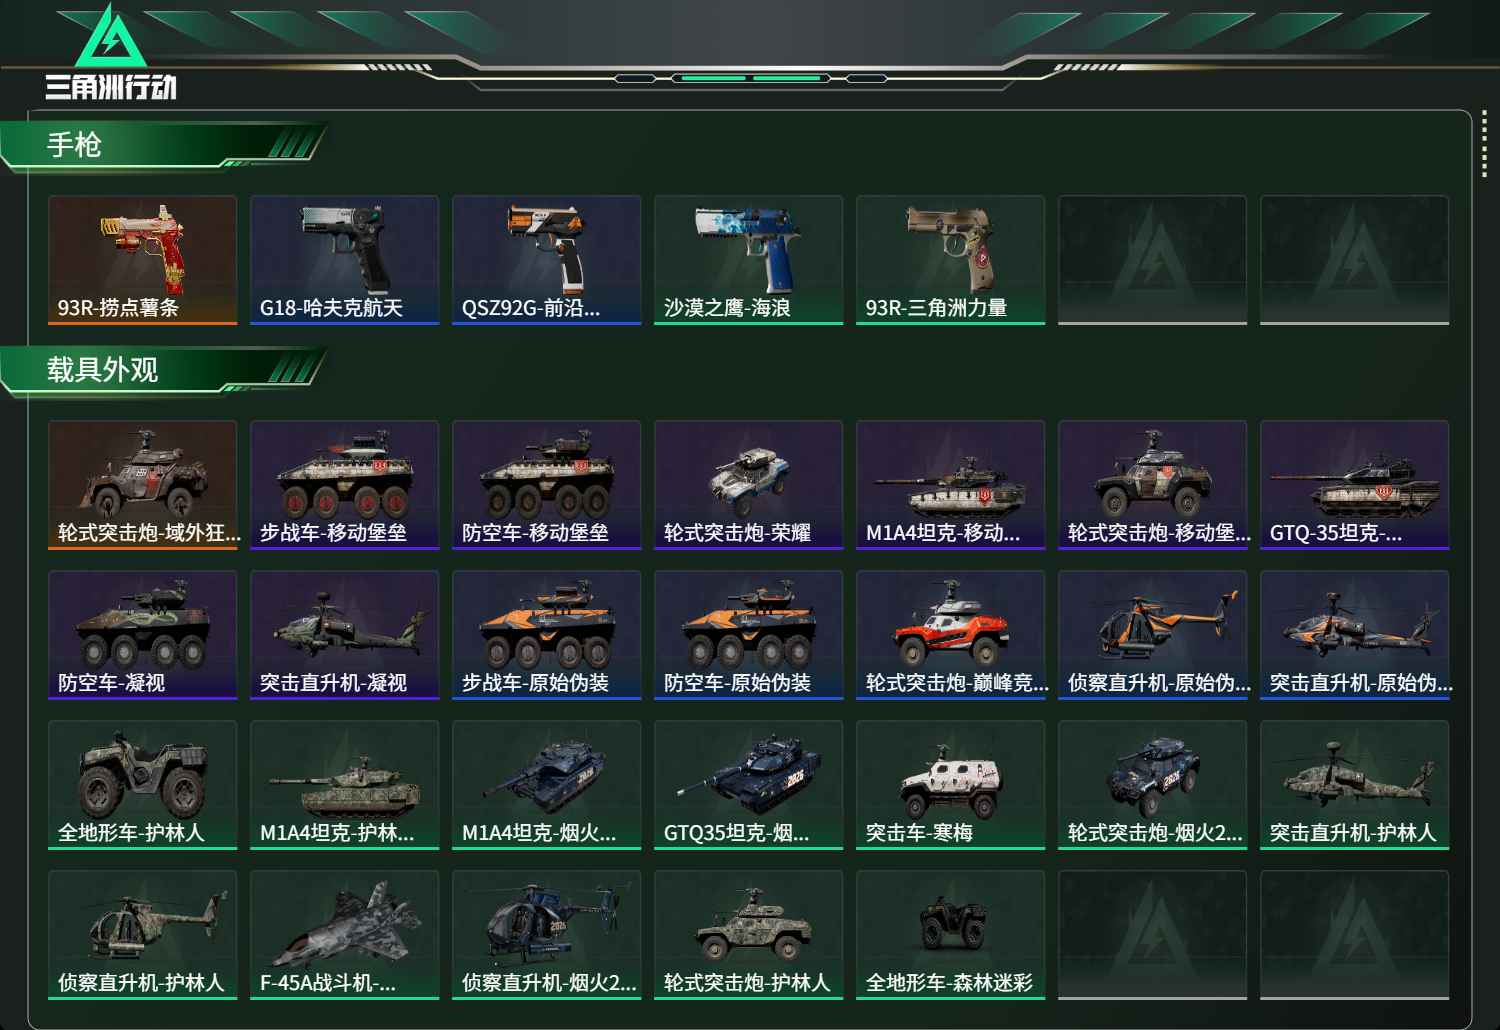1500x1030 pixels.
Task: Choose the 防空车-凝视 vehicle skin
Action: [x=143, y=635]
